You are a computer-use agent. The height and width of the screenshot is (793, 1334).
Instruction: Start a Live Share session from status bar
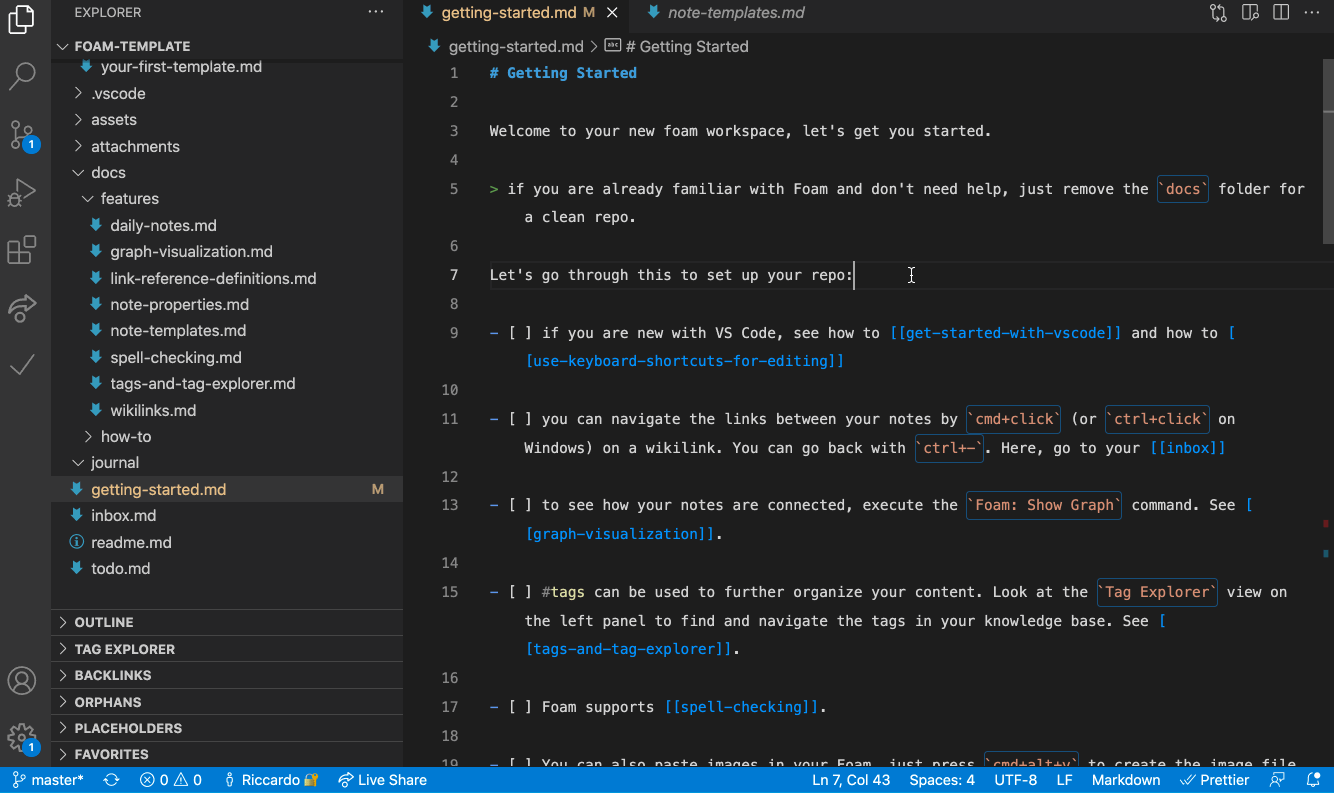(x=383, y=779)
